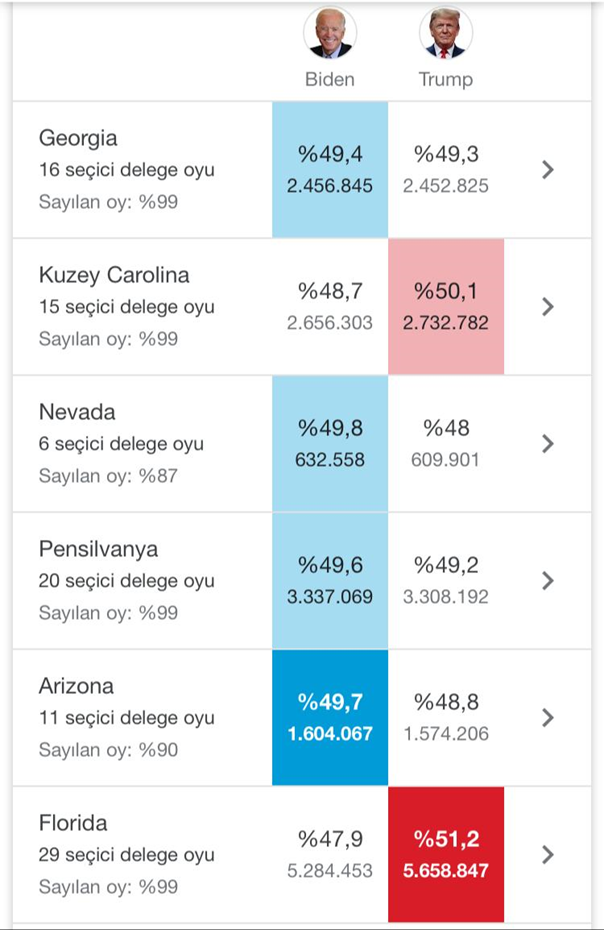Screen dimensions: 604x930
Task: Click the light blue Georgia Biden cell
Action: [330, 169]
